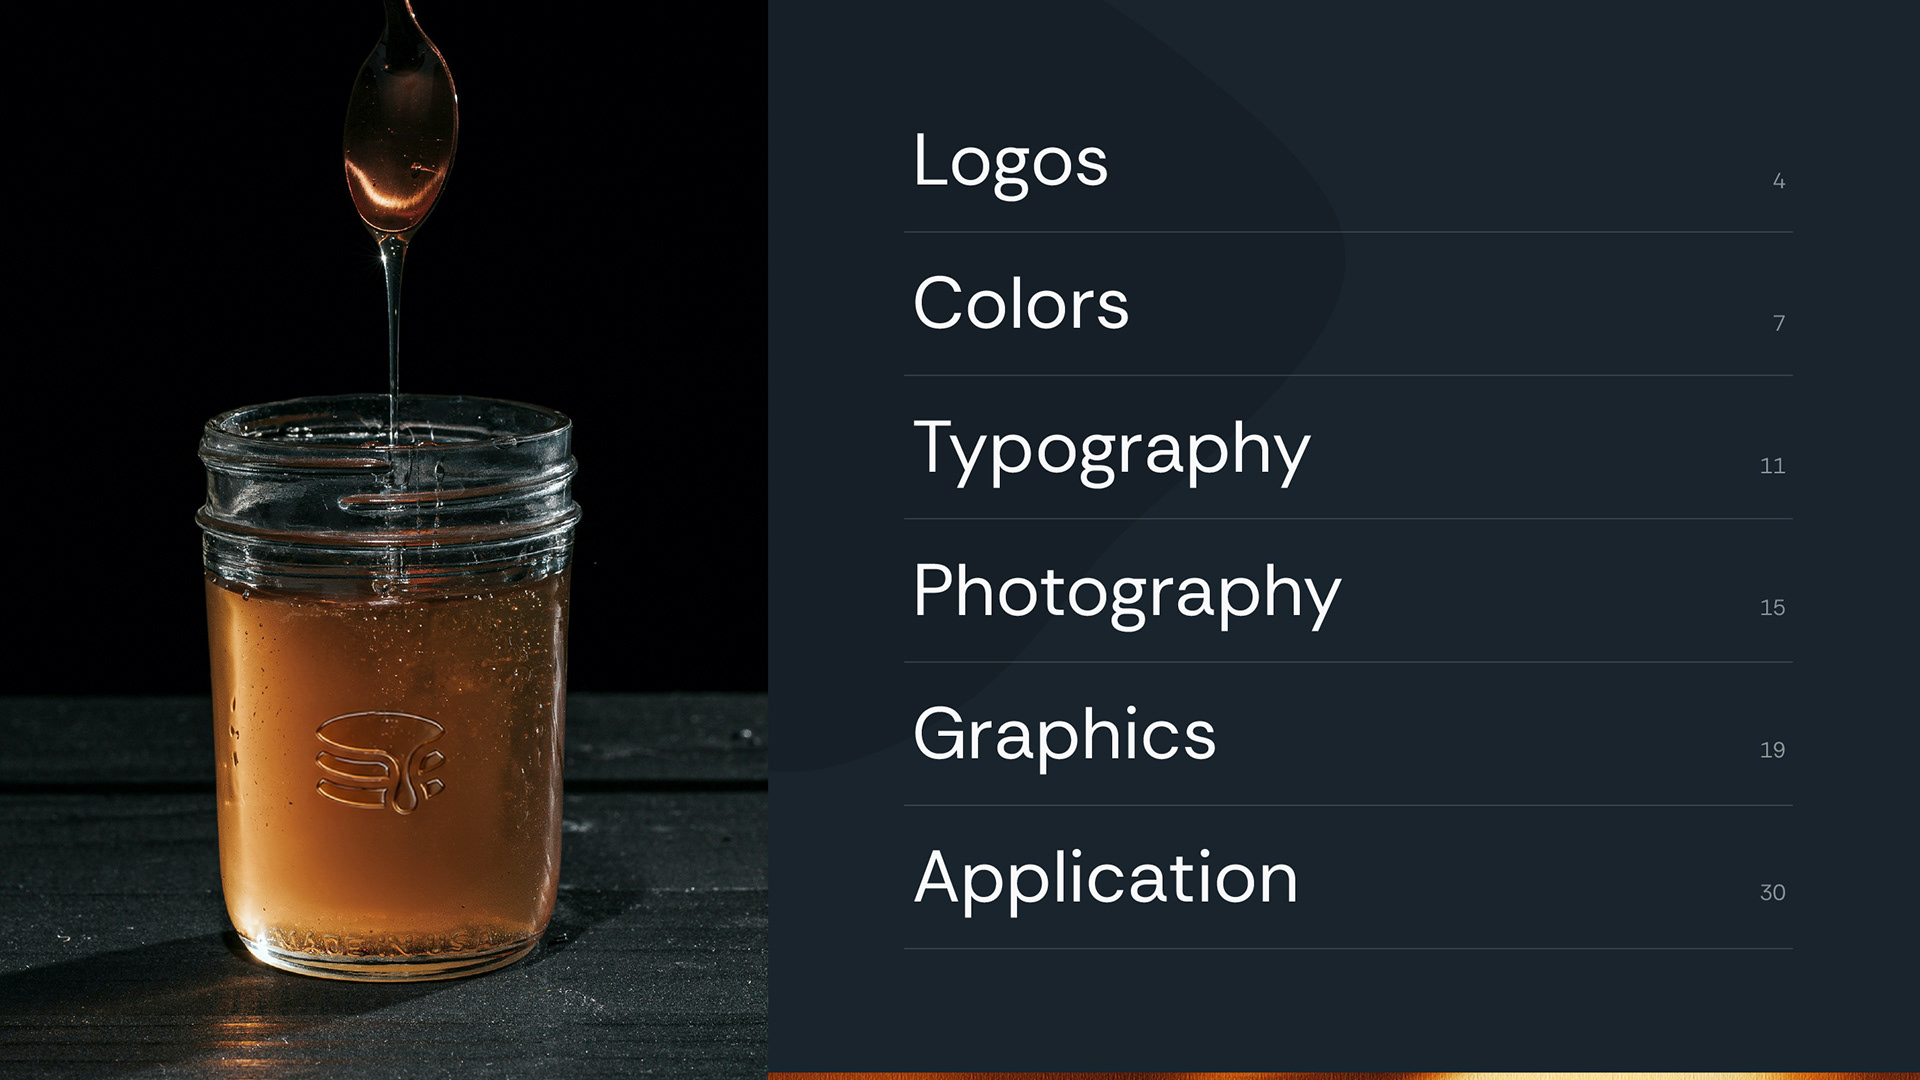
Task: Open the Graphics contents entry
Action: (1064, 736)
